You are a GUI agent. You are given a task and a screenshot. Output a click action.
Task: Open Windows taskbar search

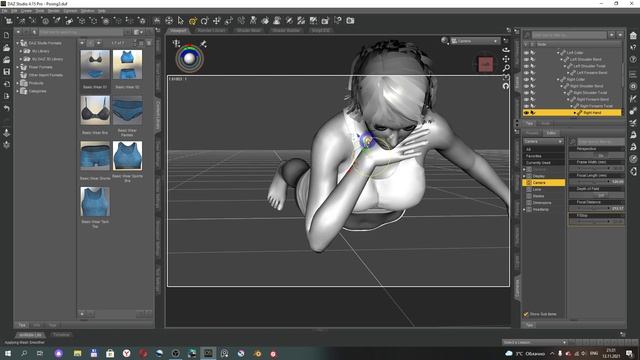(24, 353)
